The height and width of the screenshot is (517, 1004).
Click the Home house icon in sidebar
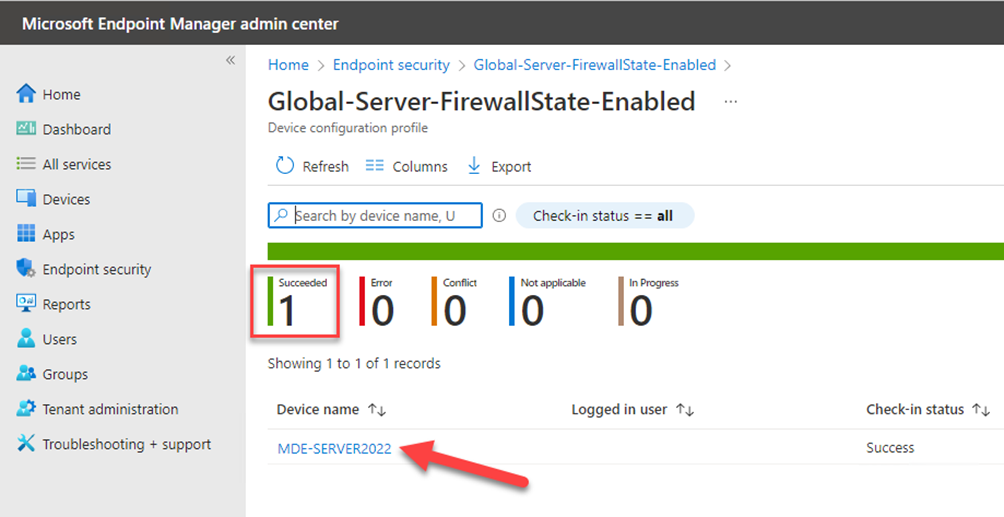26,94
